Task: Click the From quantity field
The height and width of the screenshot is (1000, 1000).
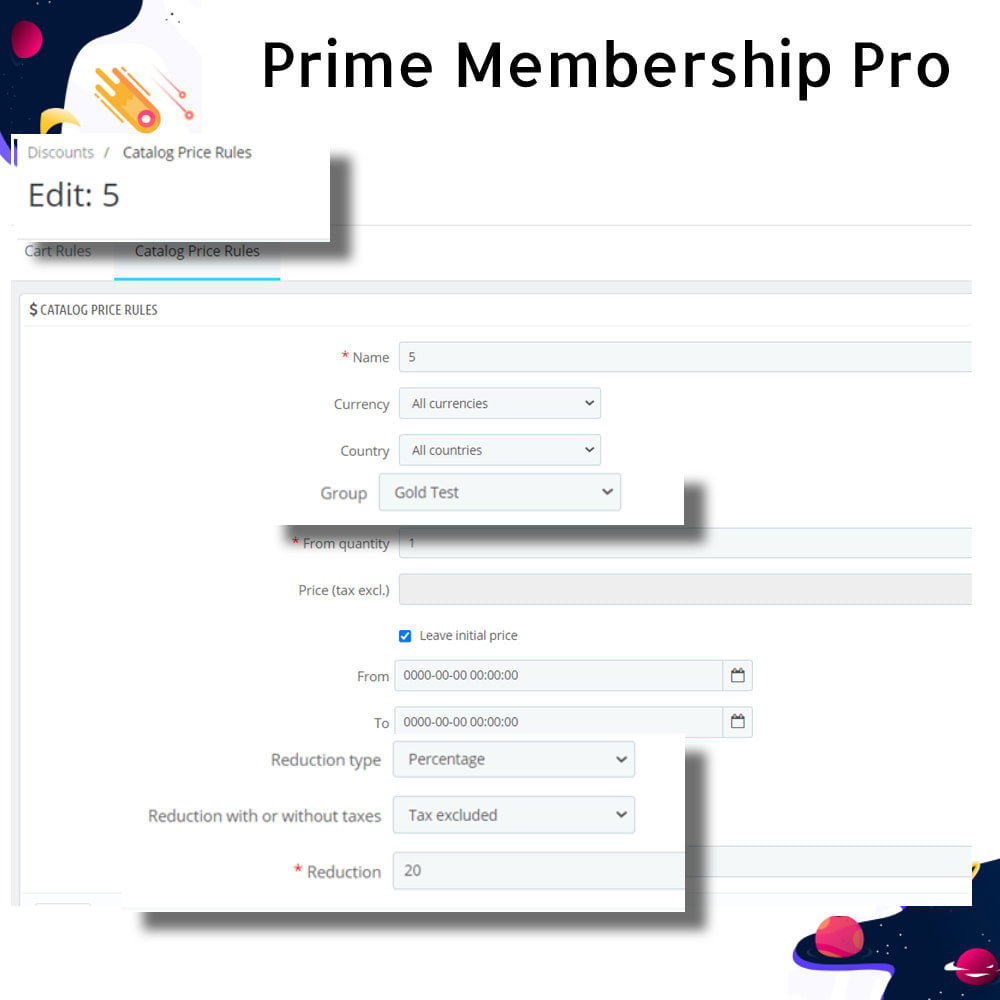Action: 685,543
